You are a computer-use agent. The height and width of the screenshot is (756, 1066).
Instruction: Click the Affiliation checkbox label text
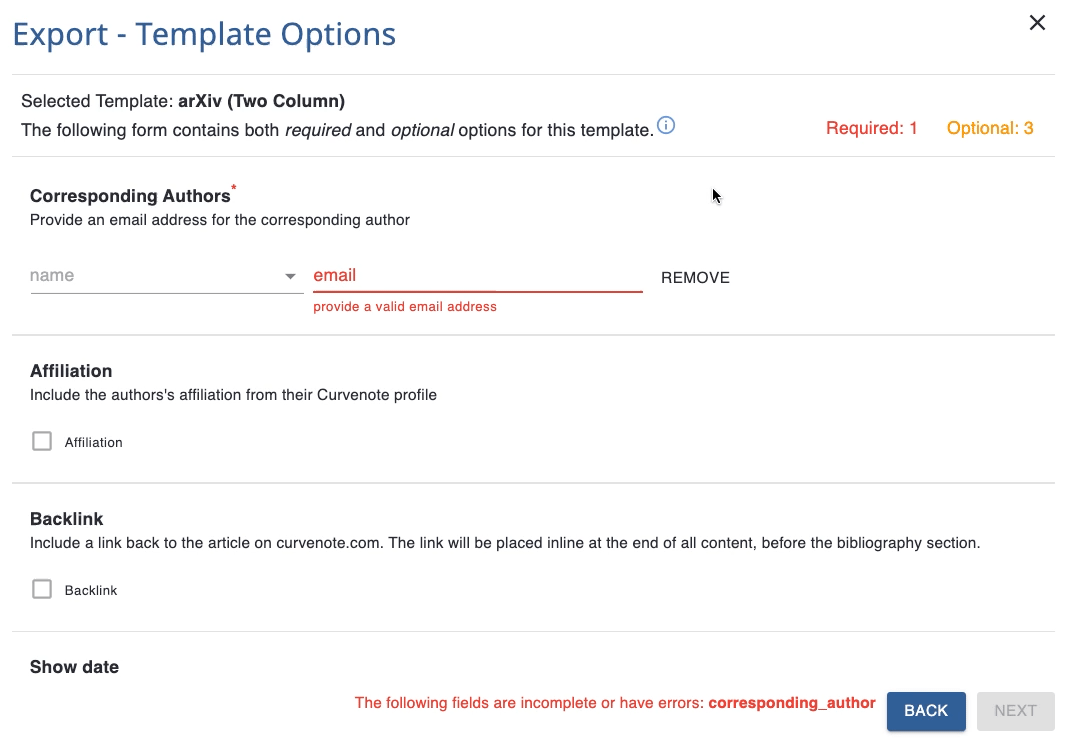point(94,442)
